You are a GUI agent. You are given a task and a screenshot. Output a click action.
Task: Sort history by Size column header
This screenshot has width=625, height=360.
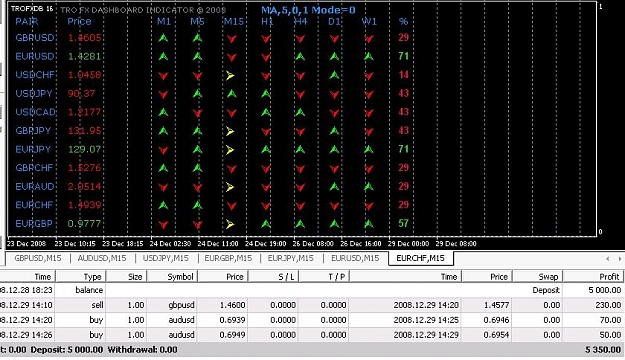[x=127, y=277]
